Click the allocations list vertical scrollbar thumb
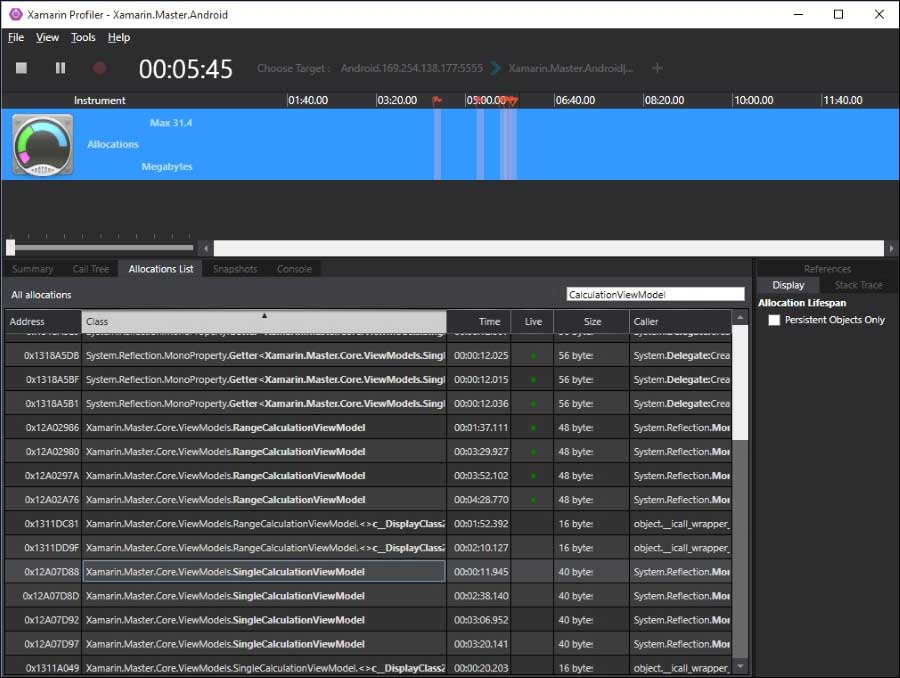This screenshot has width=900, height=678. coord(740,382)
